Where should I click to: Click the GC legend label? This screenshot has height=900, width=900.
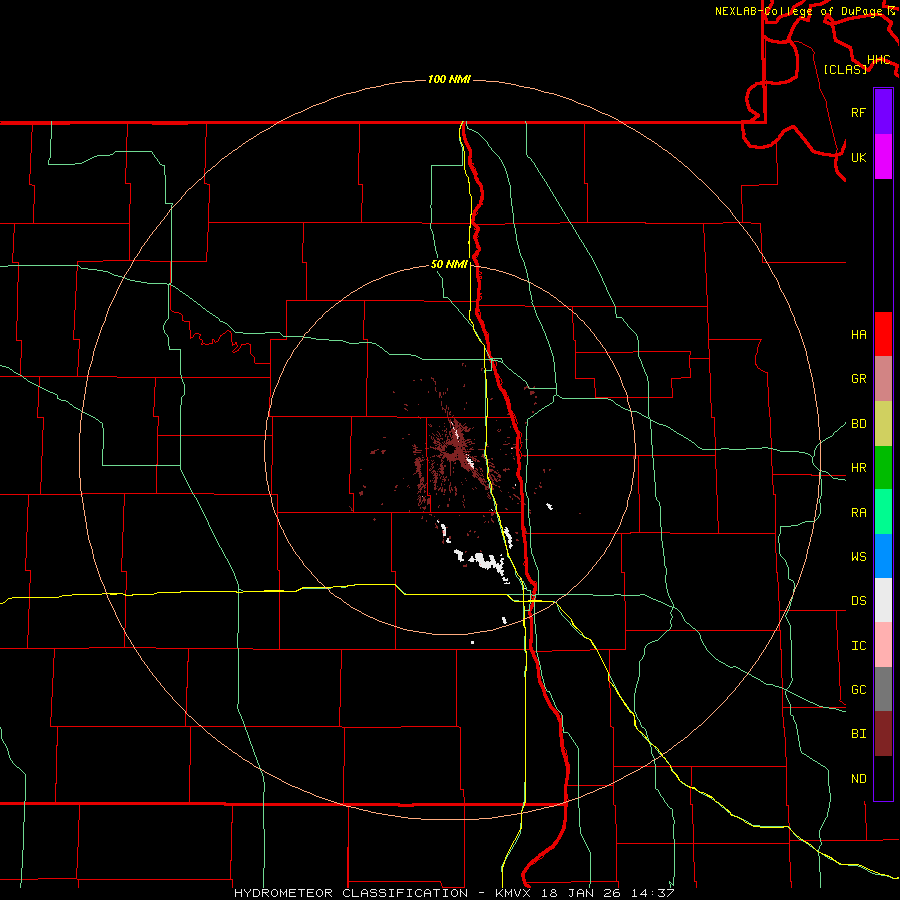pos(858,689)
